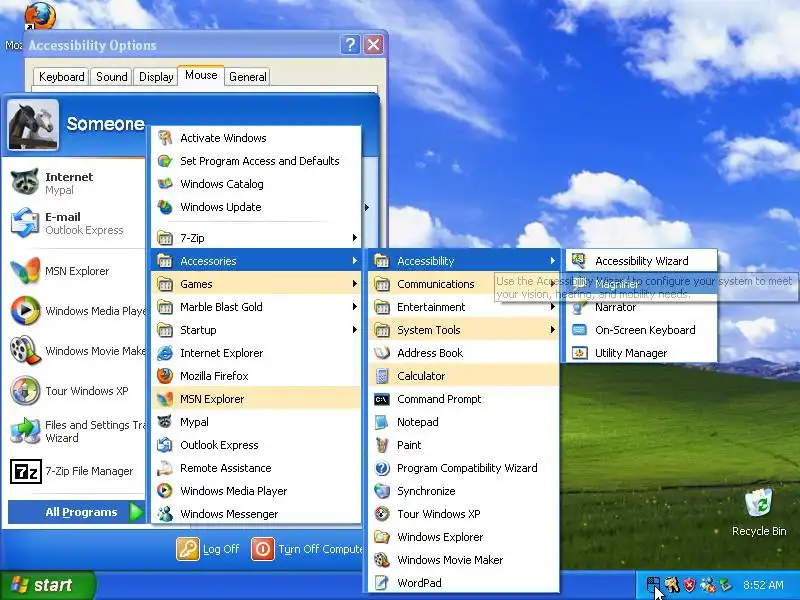Click the Internet Explorer icon in All Programs
800x600 pixels.
pyautogui.click(x=165, y=353)
